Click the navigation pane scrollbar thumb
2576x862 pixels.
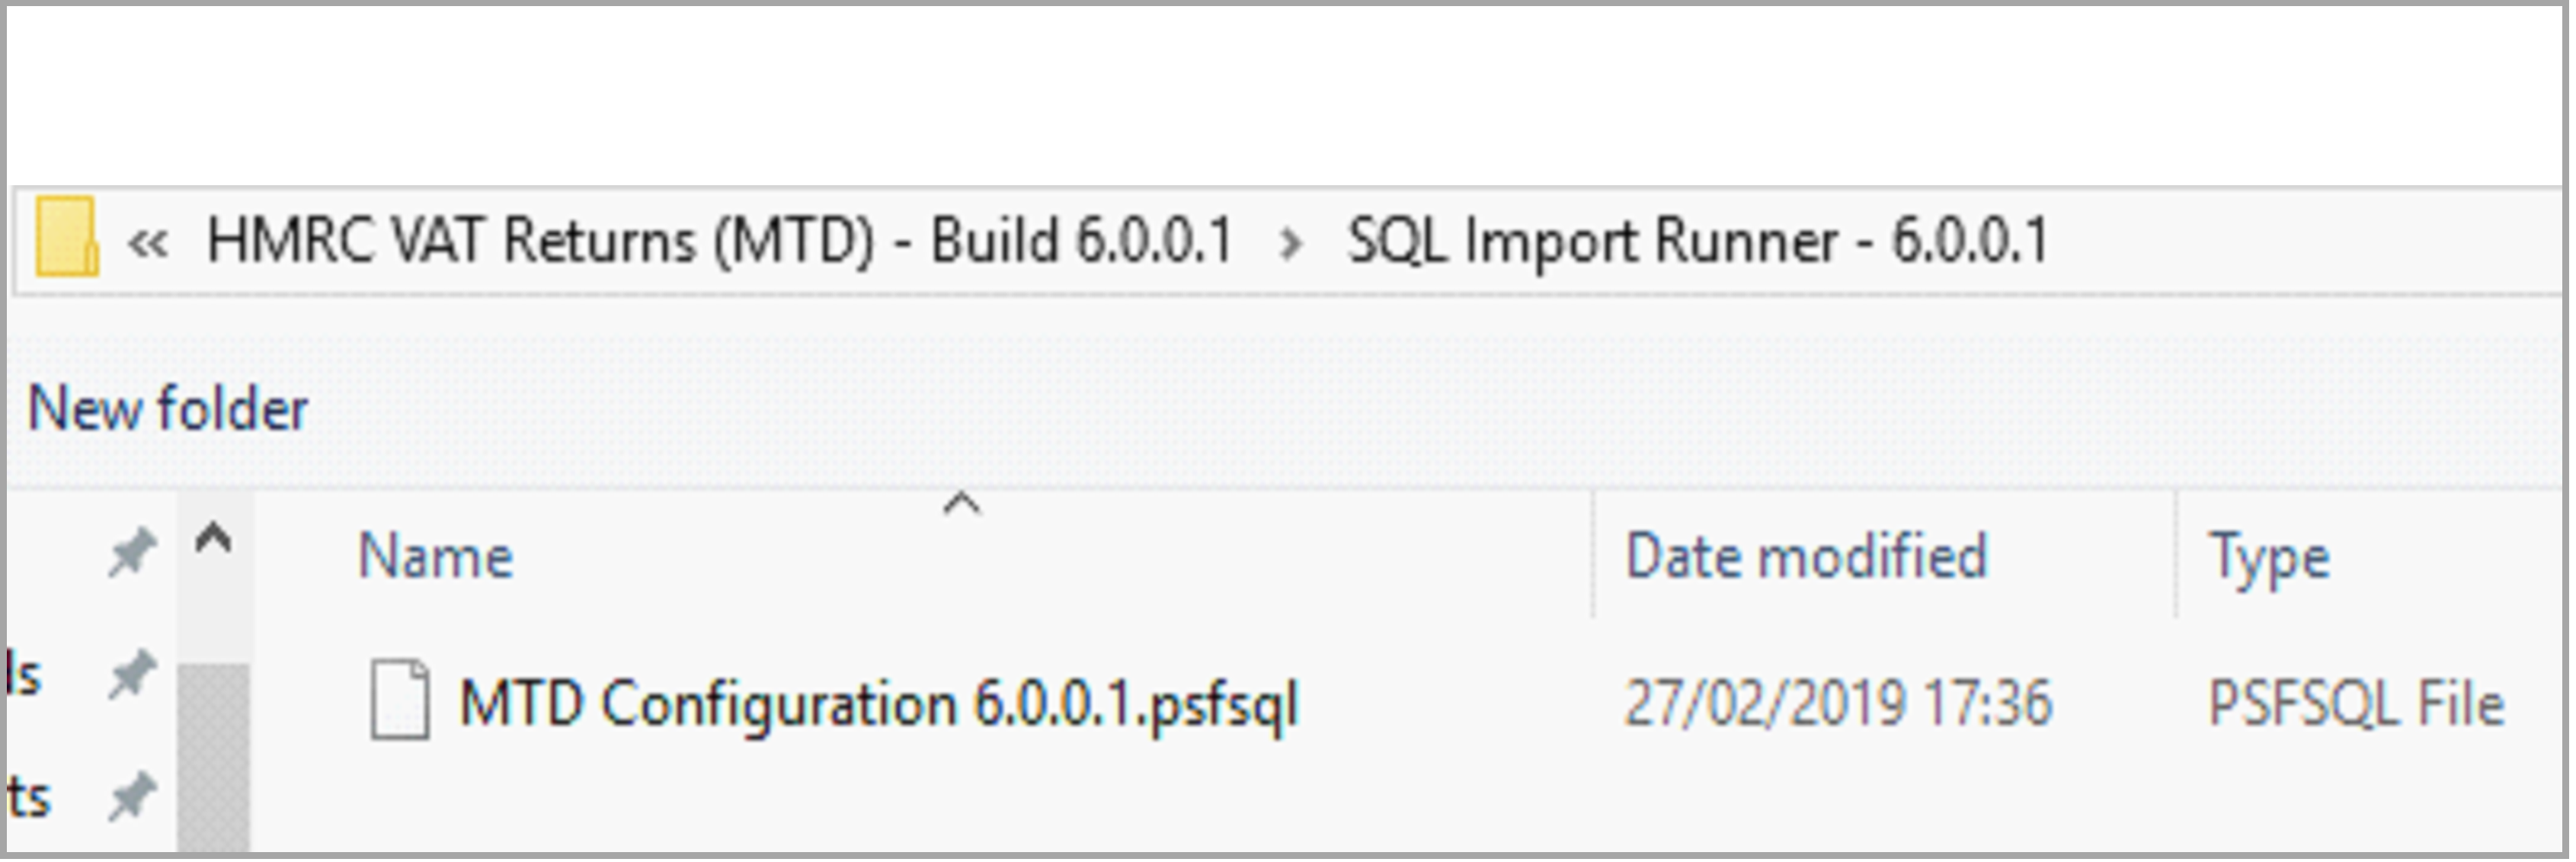(x=214, y=760)
